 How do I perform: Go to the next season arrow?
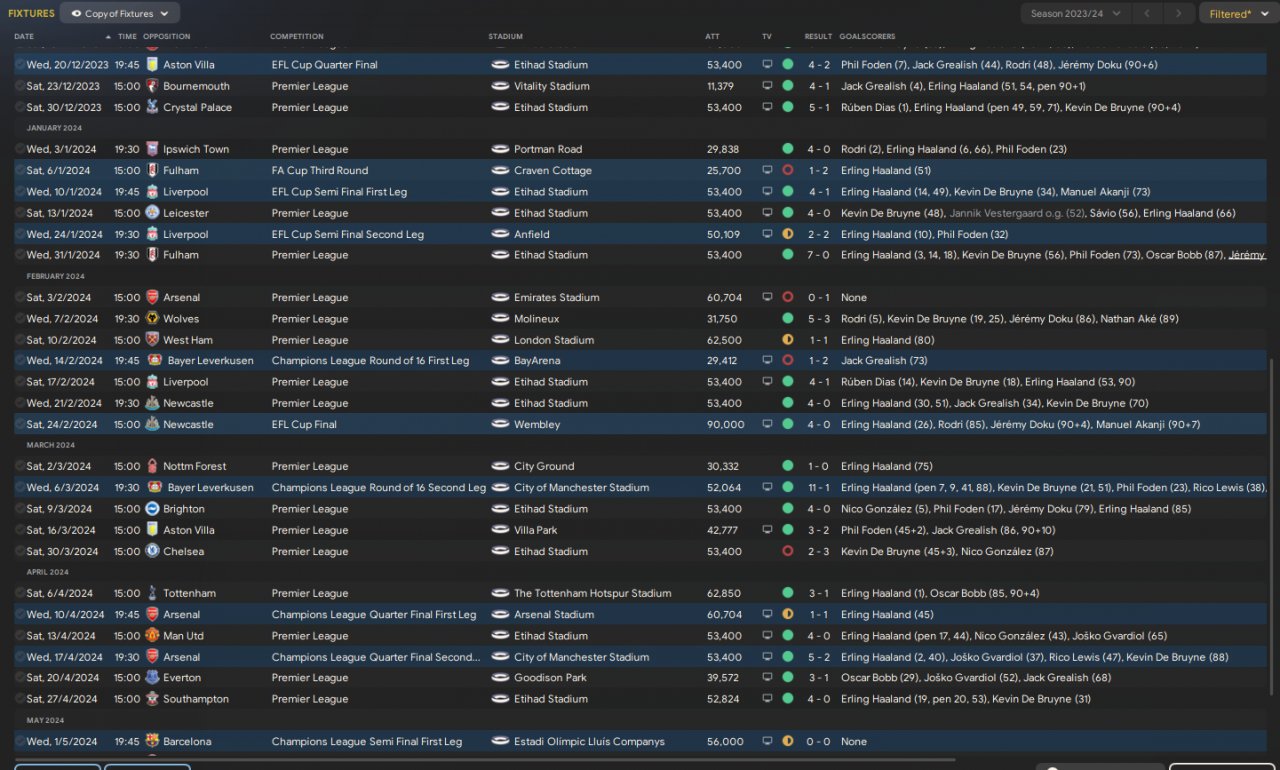click(1179, 14)
